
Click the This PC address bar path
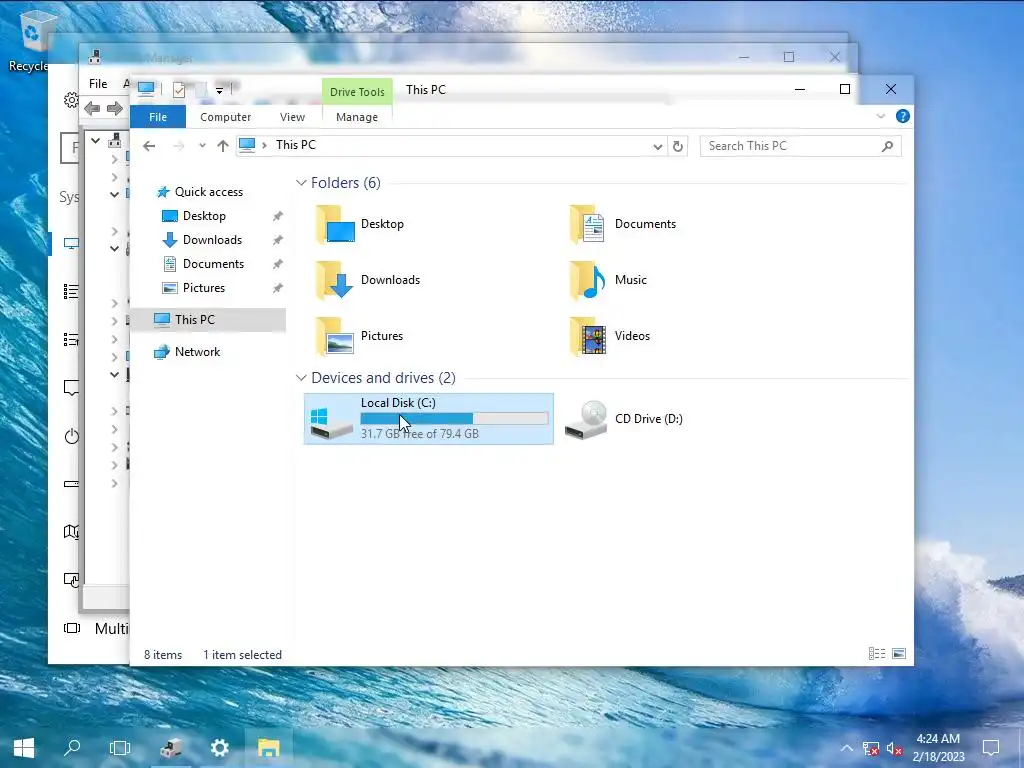tap(295, 145)
